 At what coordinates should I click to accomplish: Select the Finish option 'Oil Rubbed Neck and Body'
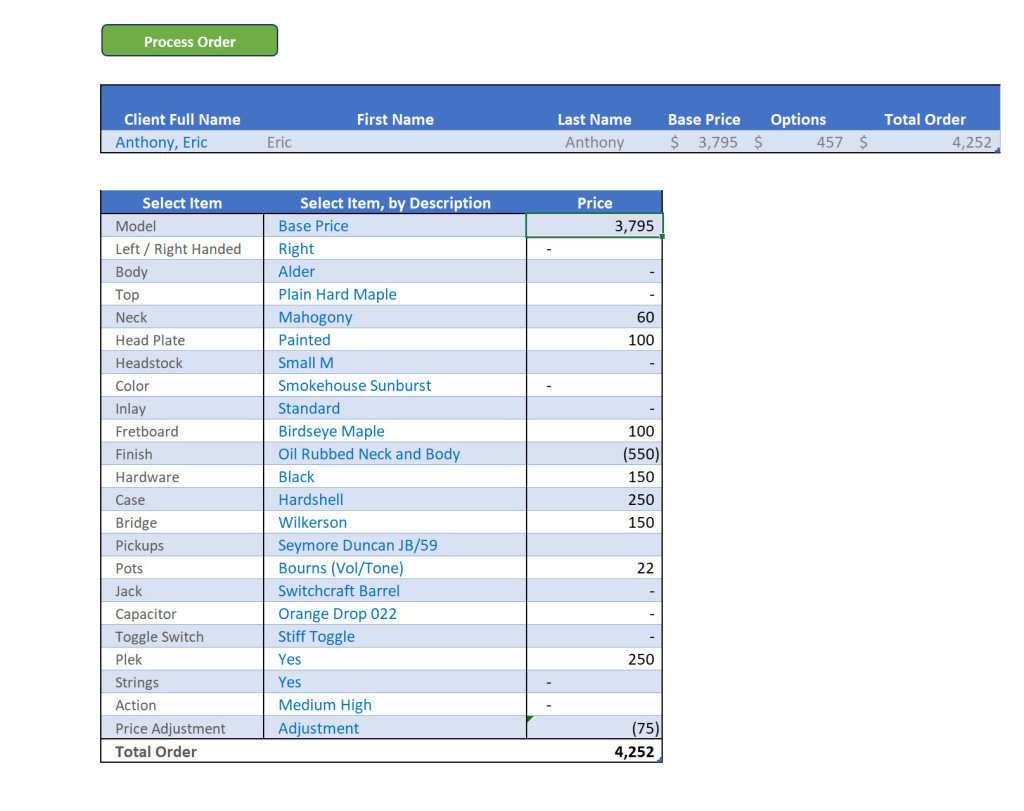tap(395, 454)
